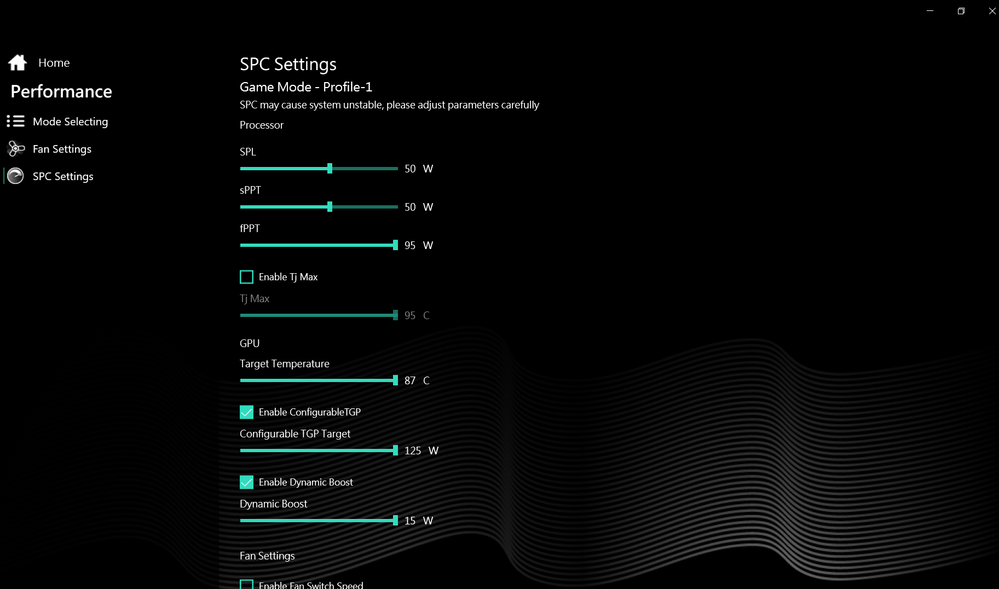
Task: Select SPC Settings in sidebar
Action: [63, 177]
